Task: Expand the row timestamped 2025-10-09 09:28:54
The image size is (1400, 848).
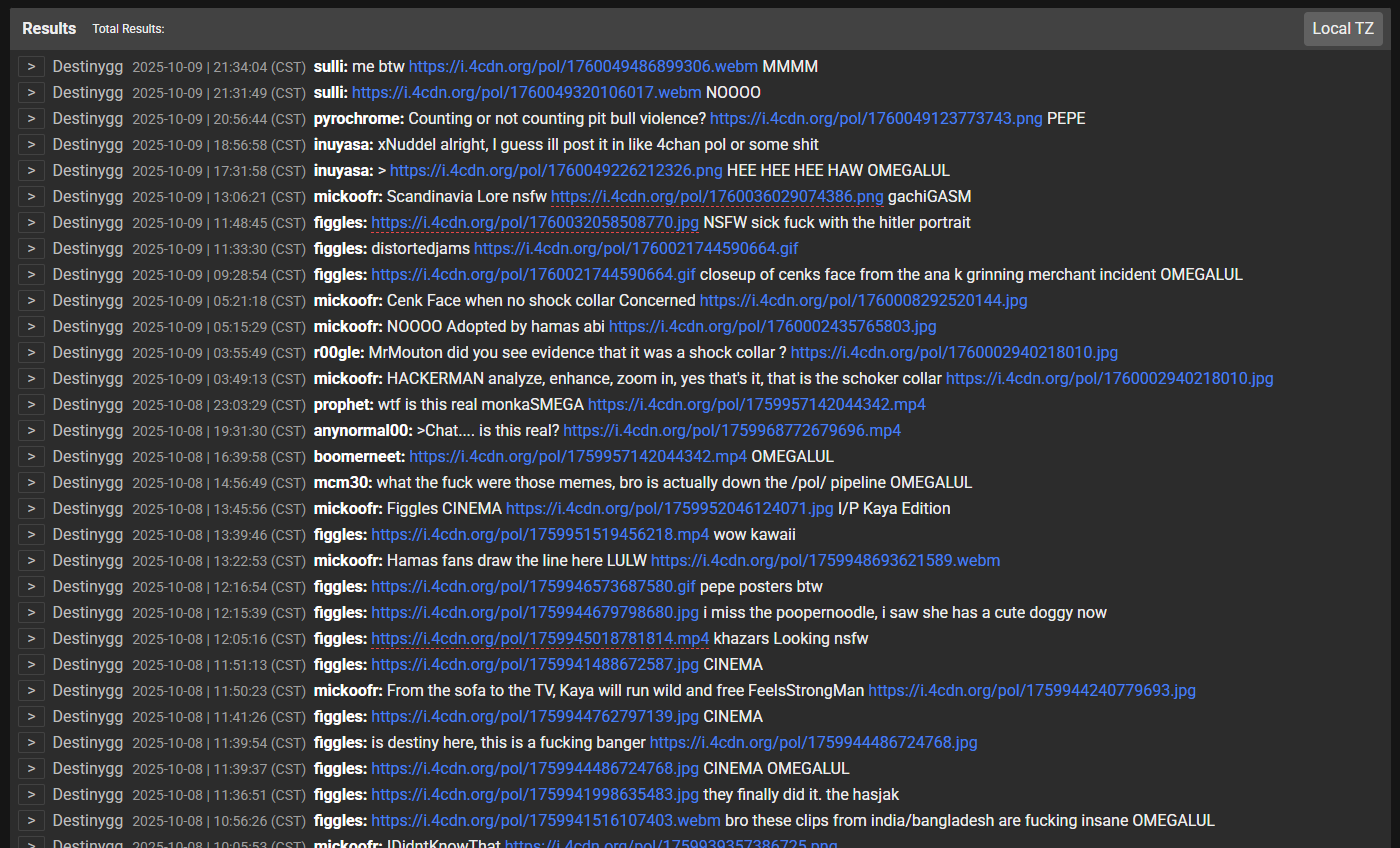Action: click(x=32, y=274)
